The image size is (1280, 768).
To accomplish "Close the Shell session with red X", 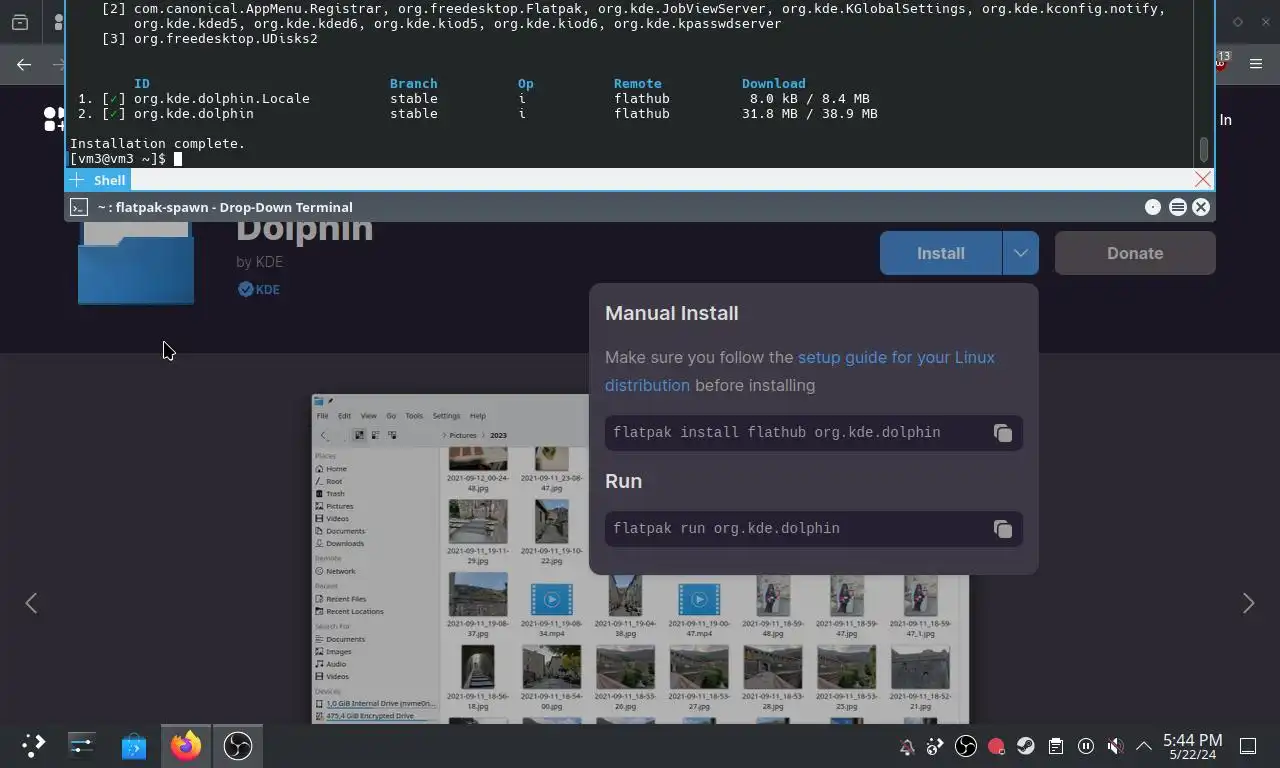I will click(x=1203, y=179).
